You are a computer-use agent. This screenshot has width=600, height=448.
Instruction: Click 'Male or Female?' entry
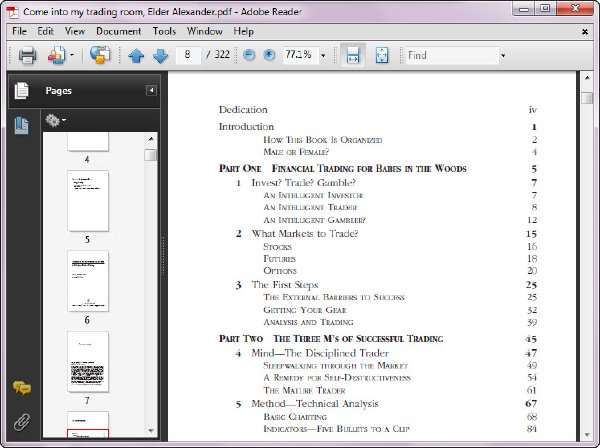296,152
